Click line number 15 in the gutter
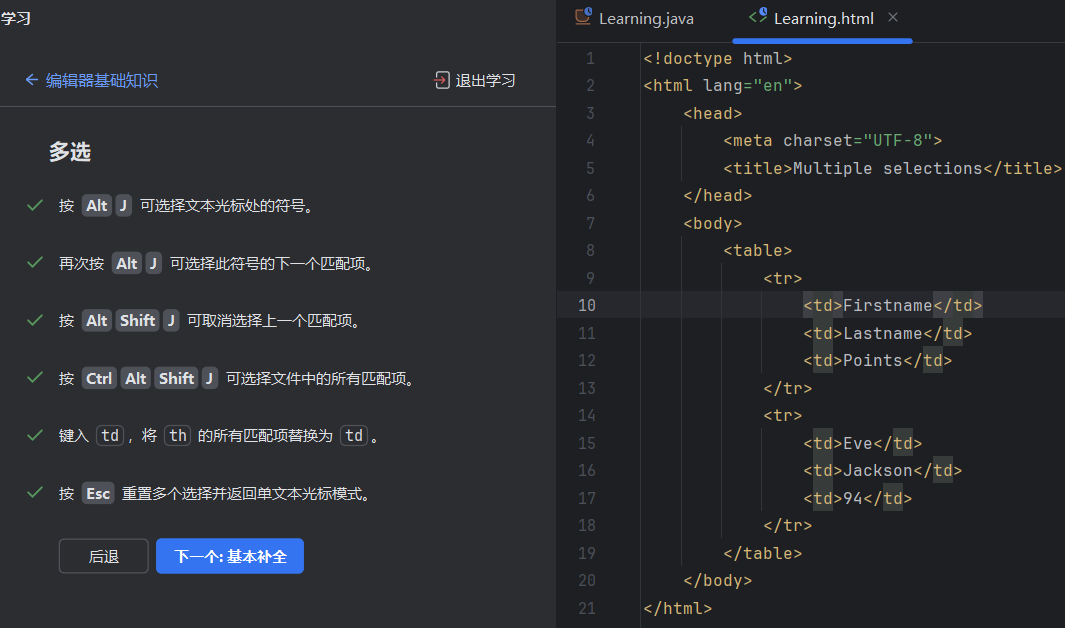 coord(587,443)
